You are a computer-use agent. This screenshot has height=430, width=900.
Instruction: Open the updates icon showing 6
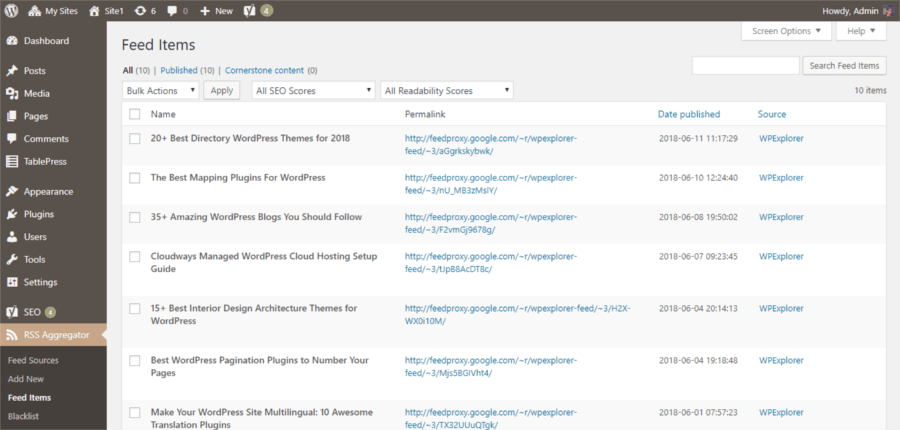(139, 11)
